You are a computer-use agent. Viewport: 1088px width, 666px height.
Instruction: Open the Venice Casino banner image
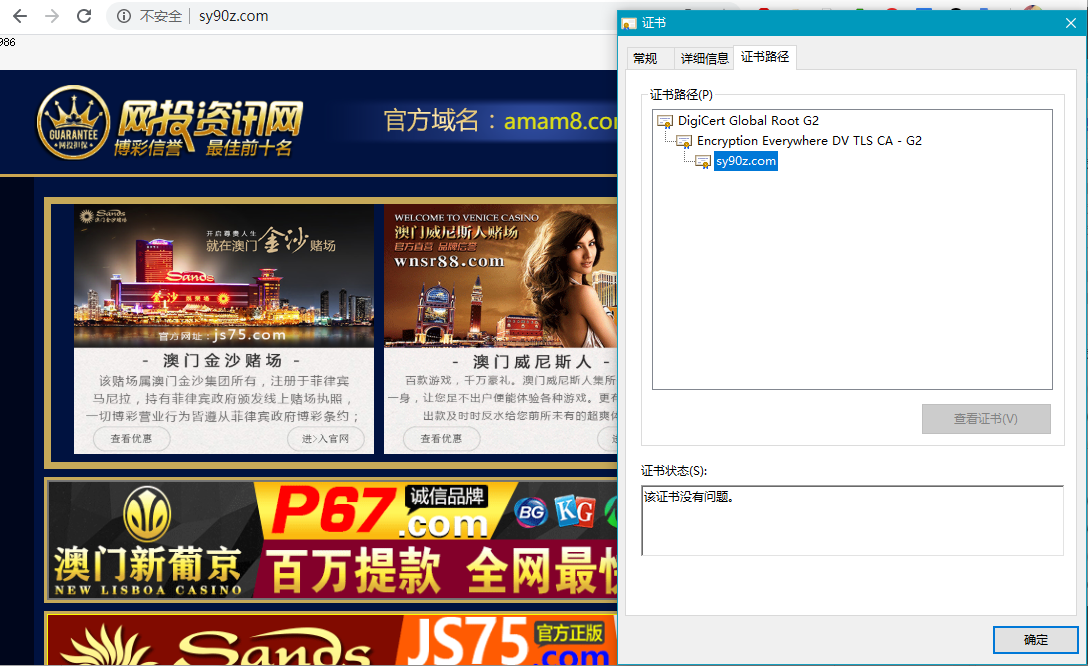pos(500,275)
